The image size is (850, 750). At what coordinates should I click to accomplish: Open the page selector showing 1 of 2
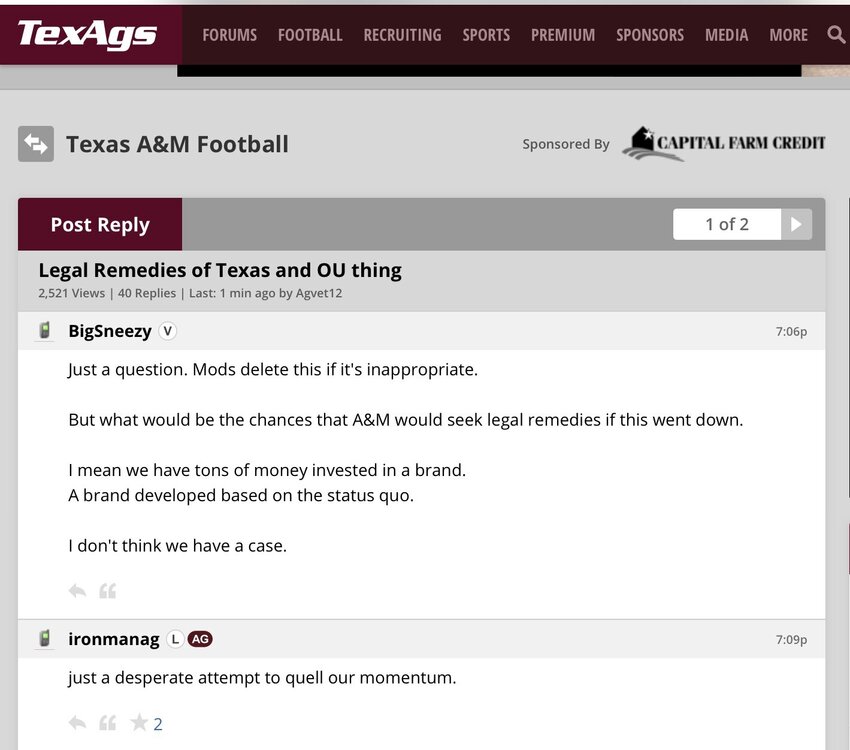point(727,224)
